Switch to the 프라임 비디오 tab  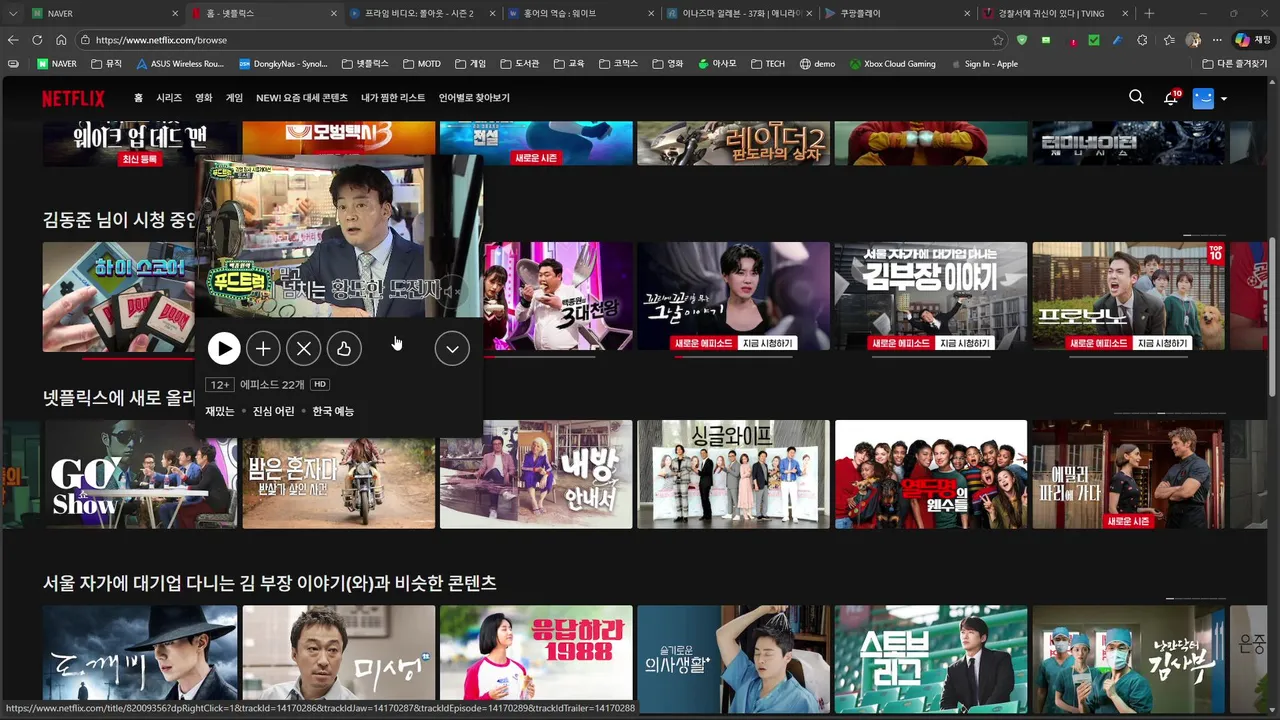click(422, 14)
